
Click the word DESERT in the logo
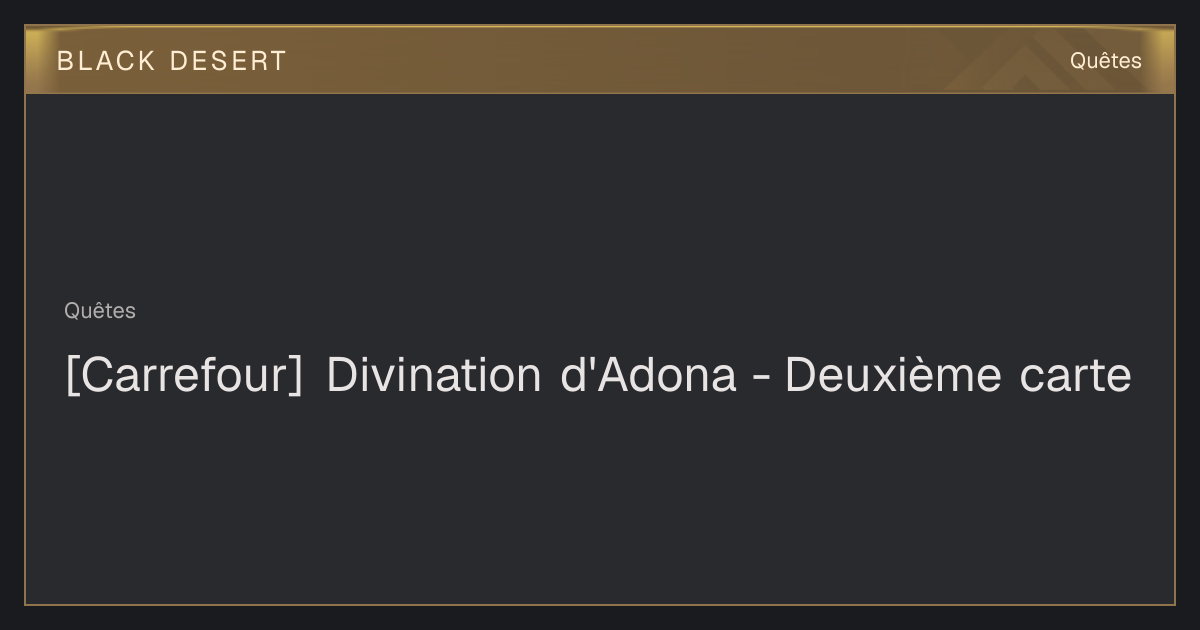click(228, 61)
